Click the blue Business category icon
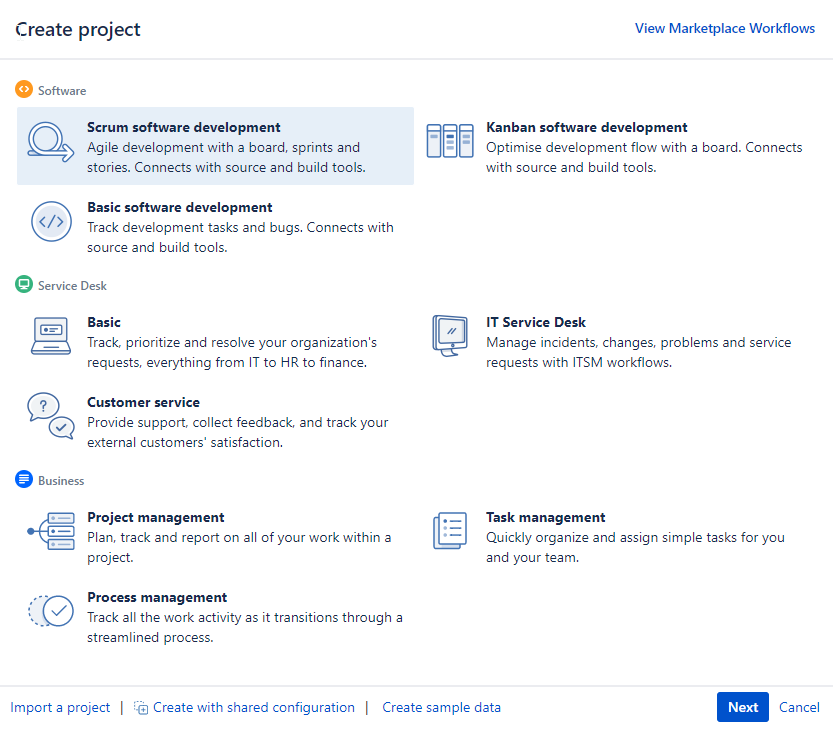Image resolution: width=833 pixels, height=734 pixels. [23, 479]
